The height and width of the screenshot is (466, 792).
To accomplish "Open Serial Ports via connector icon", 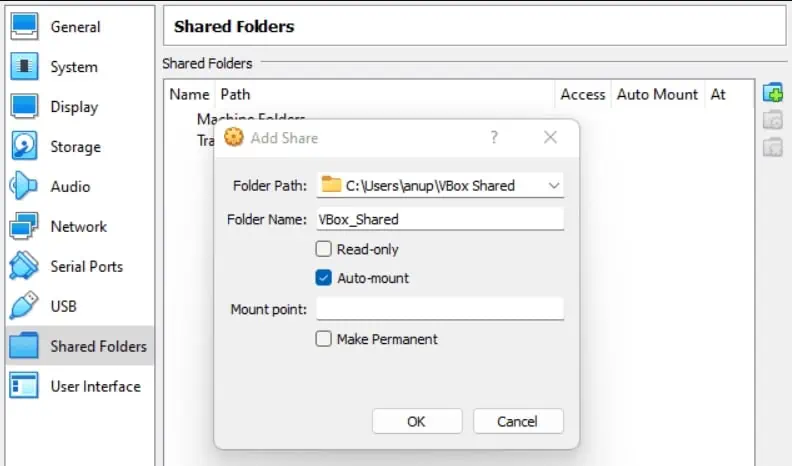I will (x=23, y=267).
